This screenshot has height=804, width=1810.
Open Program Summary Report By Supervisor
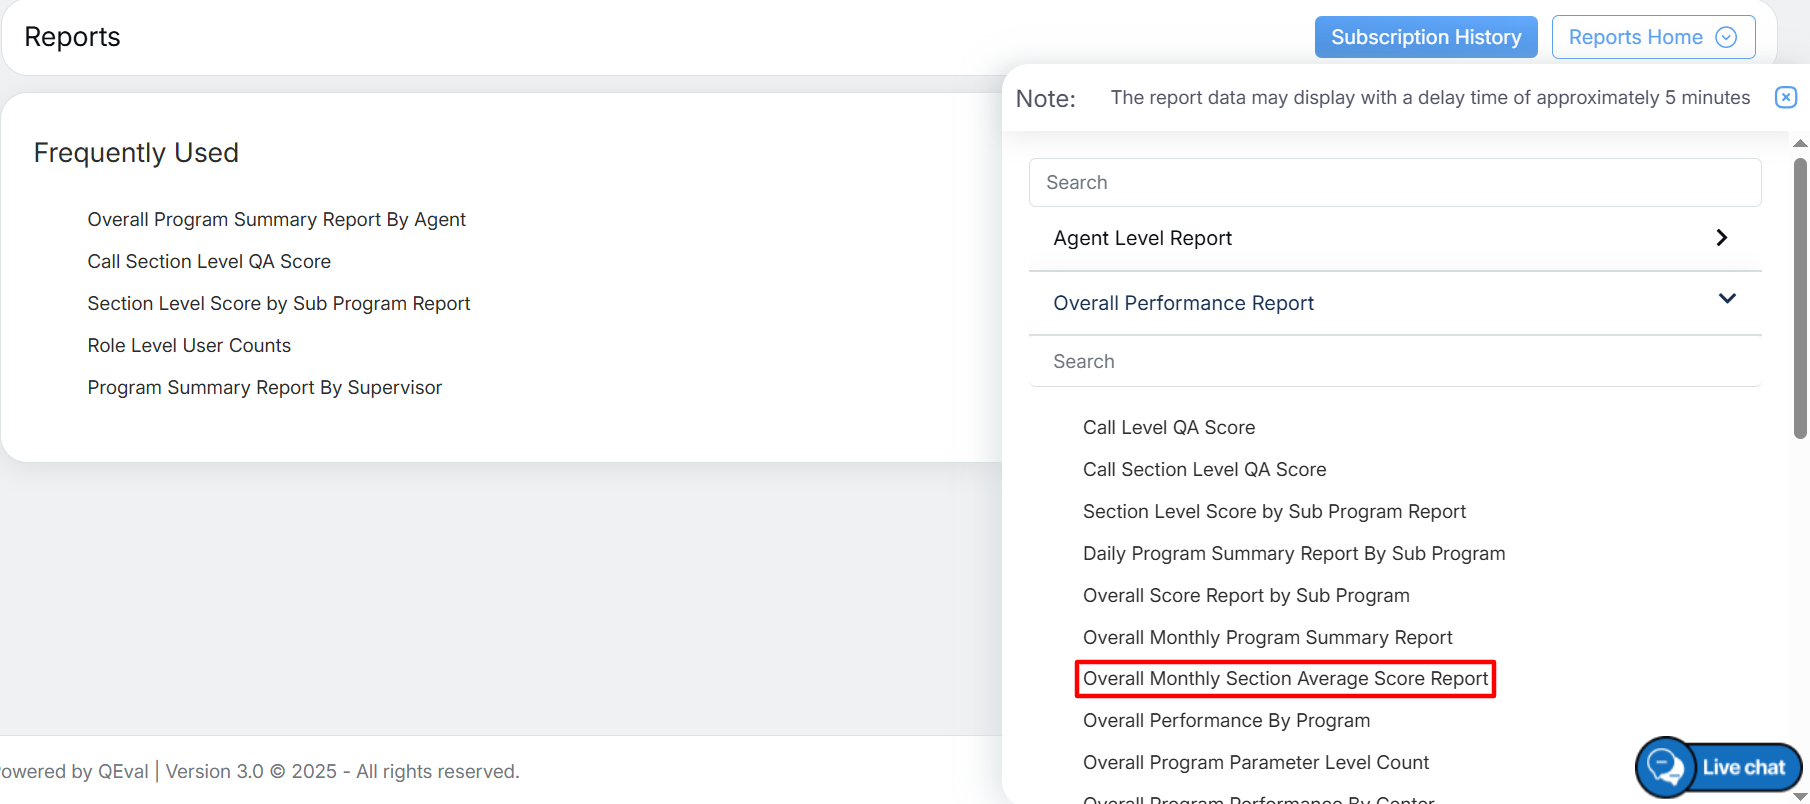(264, 388)
